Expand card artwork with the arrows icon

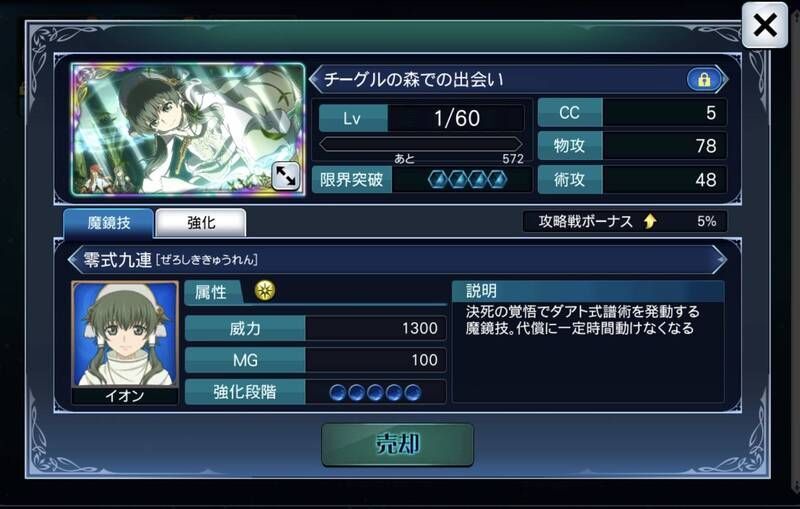click(285, 176)
